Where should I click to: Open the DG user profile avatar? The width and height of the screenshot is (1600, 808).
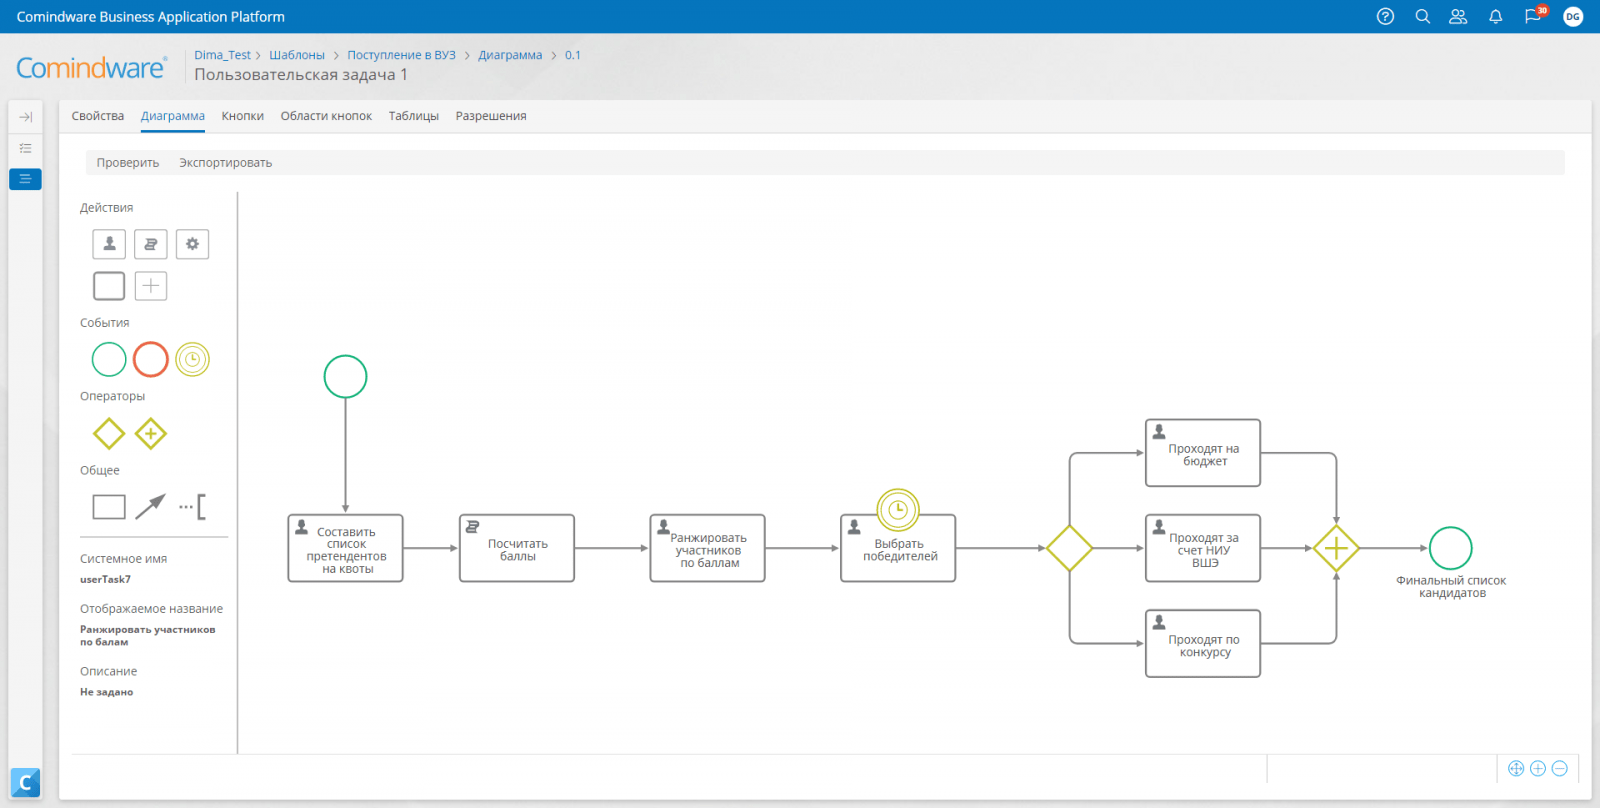click(1573, 17)
